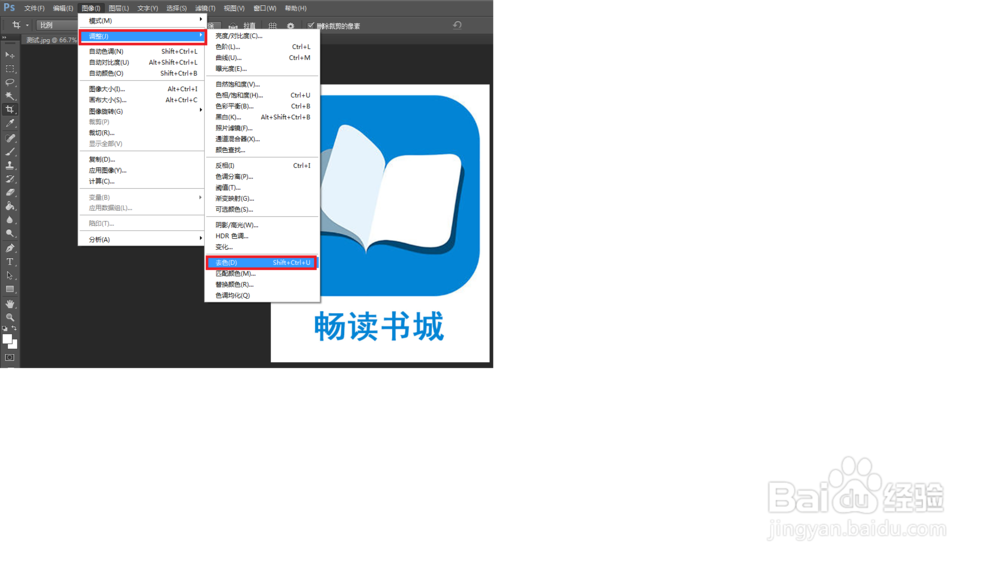Choose 亮度/对比度(C) menu item
The image size is (1000, 563).
261,36
